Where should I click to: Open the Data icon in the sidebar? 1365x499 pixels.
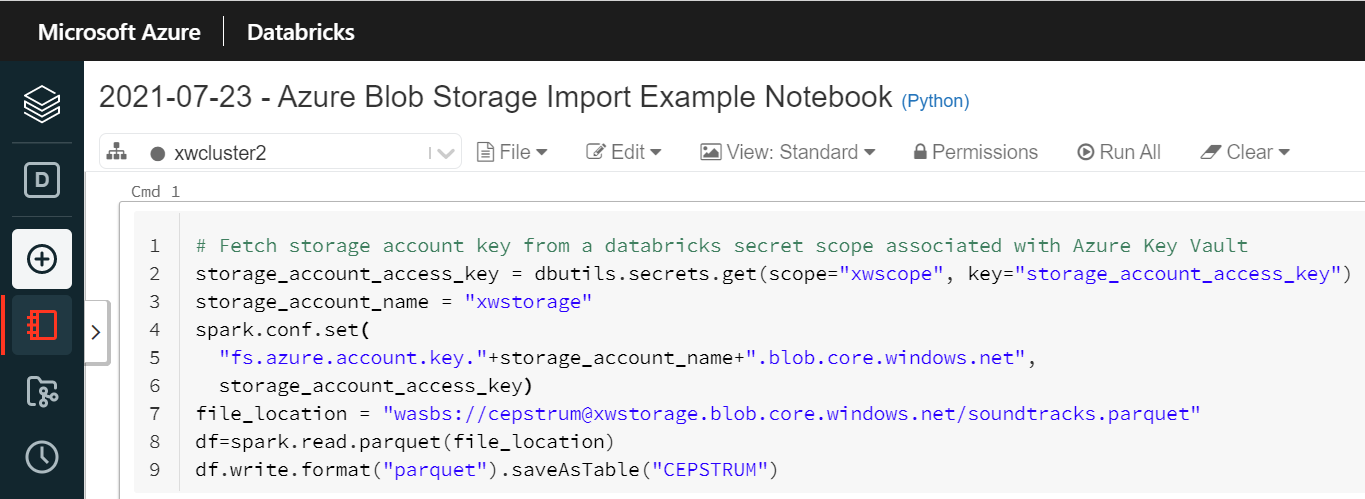(x=42, y=181)
